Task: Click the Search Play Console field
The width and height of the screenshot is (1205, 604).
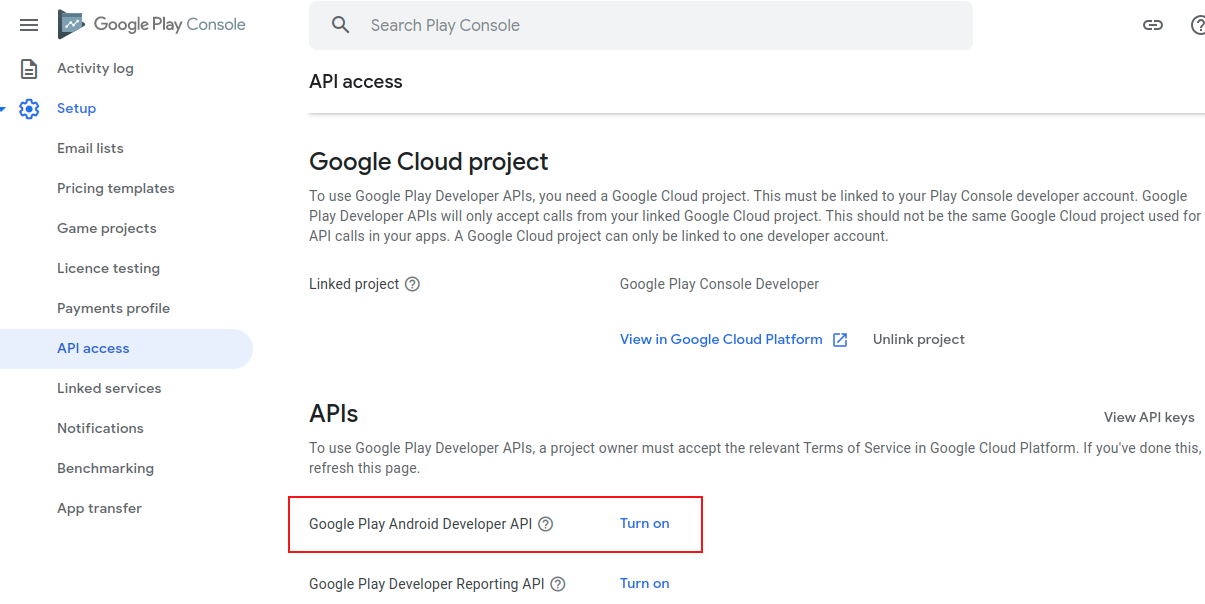Action: [x=640, y=25]
